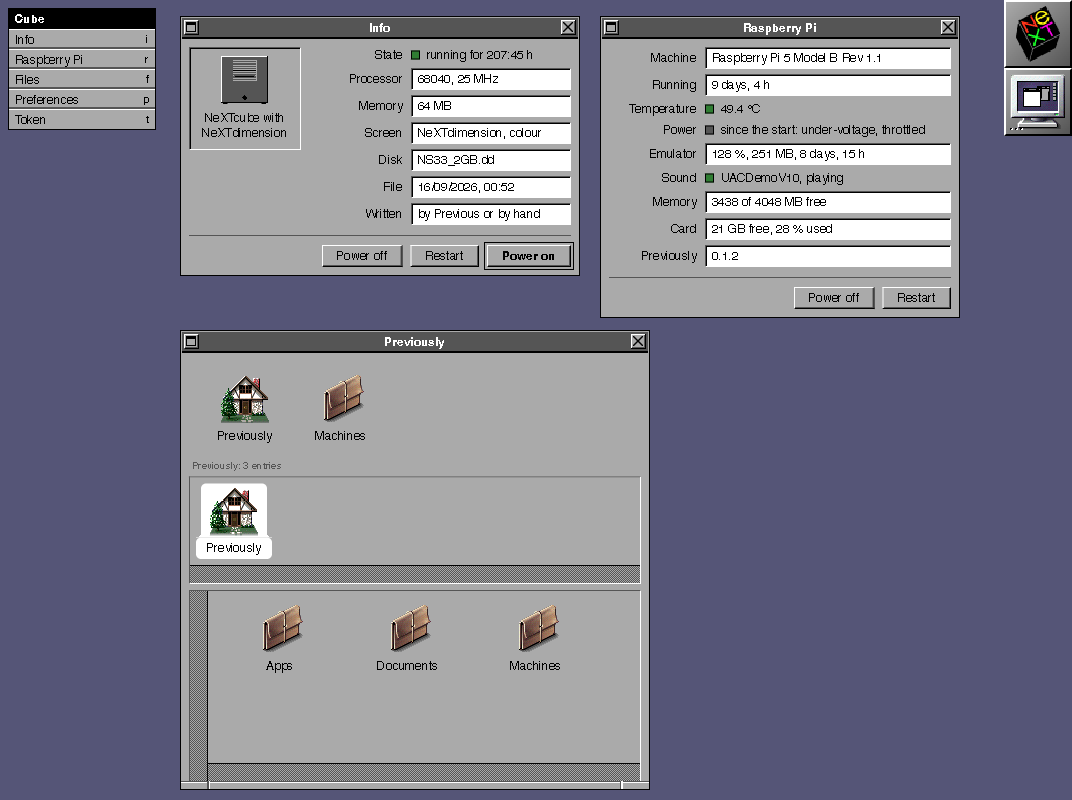This screenshot has width=1072, height=800.
Task: Click the Written field by Previous or by hand
Action: point(491,214)
